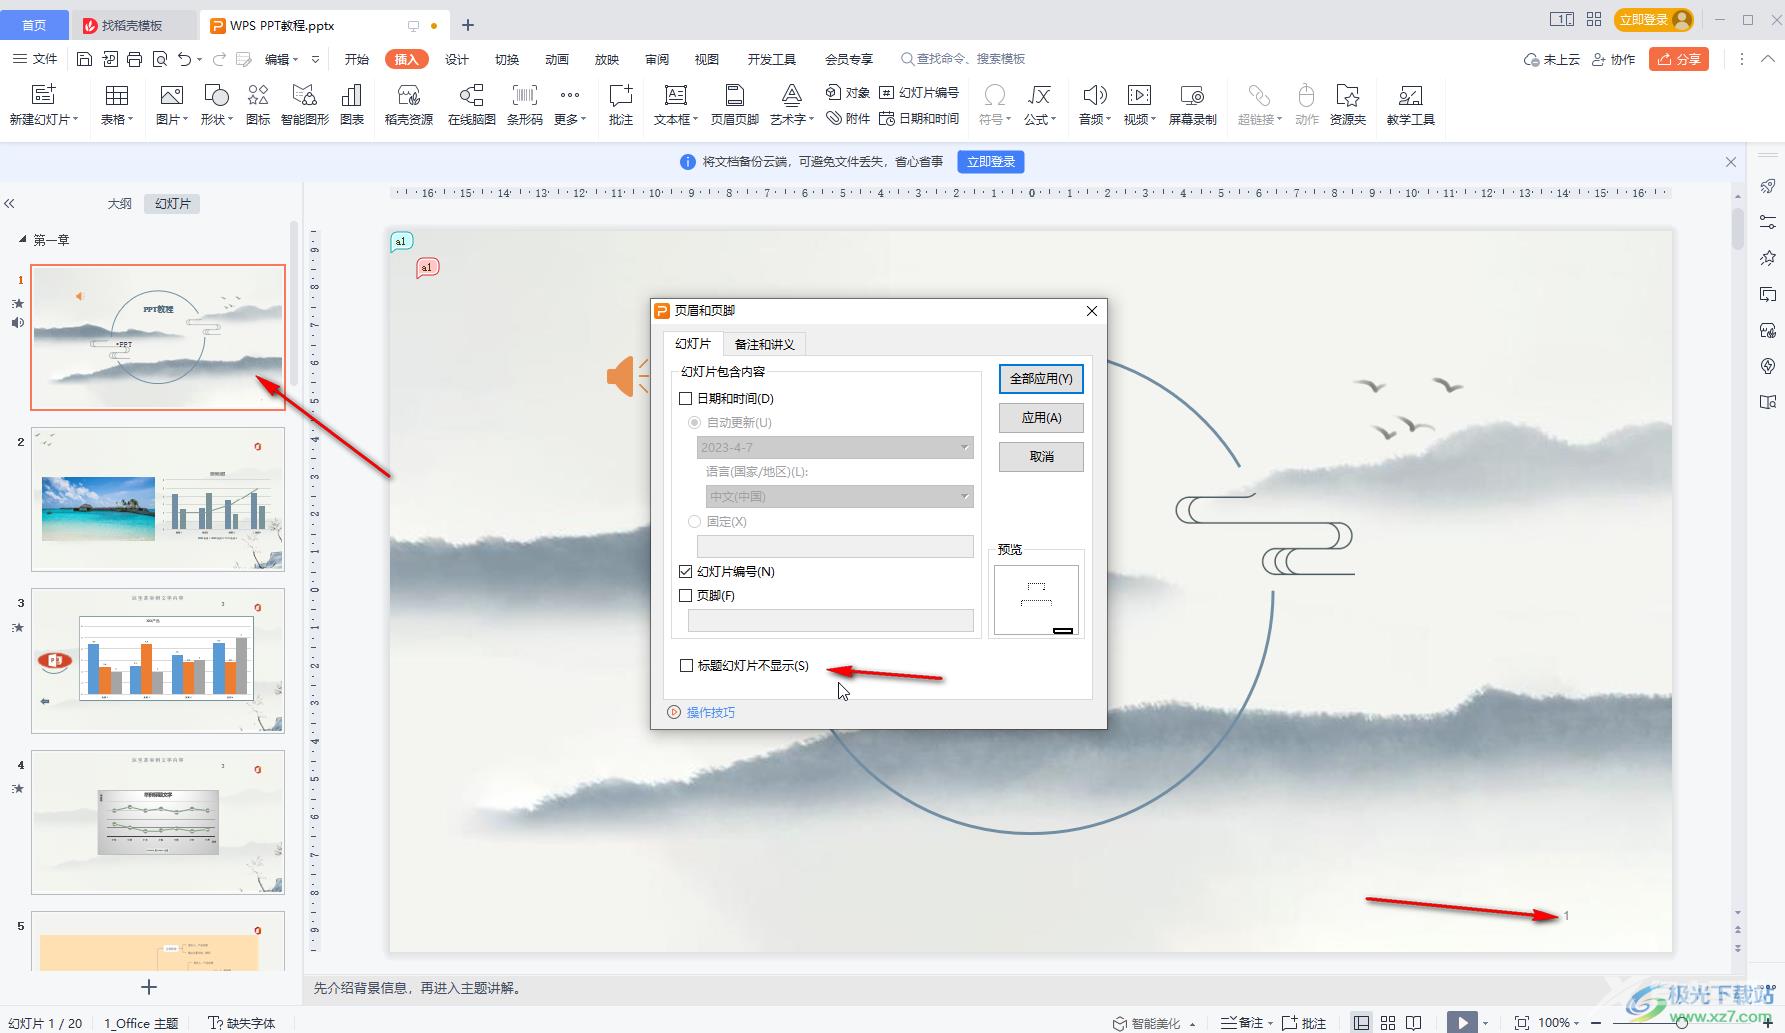Open the language 中文(中国) dropdown
Screen dimensions: 1785x1033
tap(839, 496)
